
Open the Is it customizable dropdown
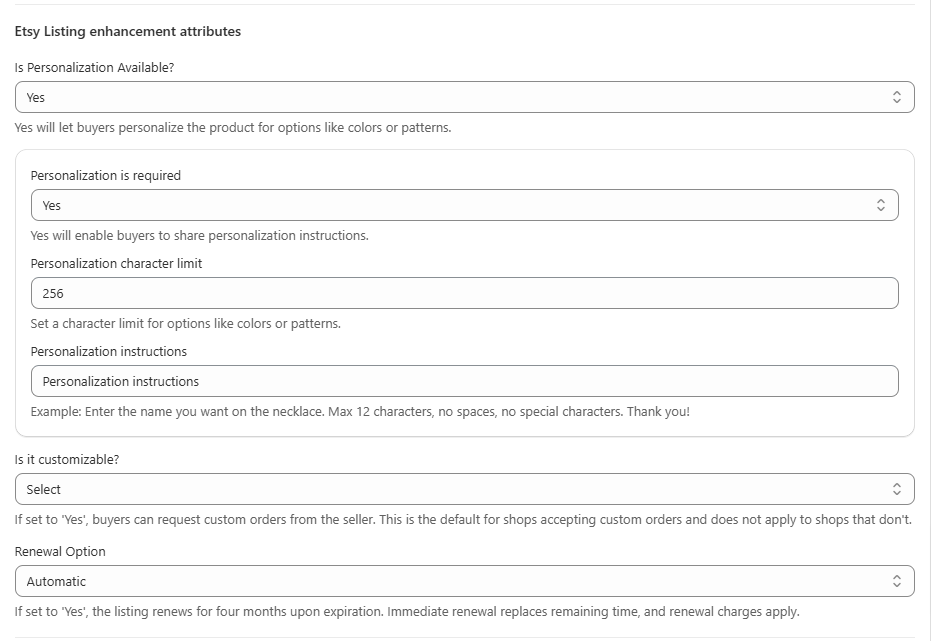(464, 490)
